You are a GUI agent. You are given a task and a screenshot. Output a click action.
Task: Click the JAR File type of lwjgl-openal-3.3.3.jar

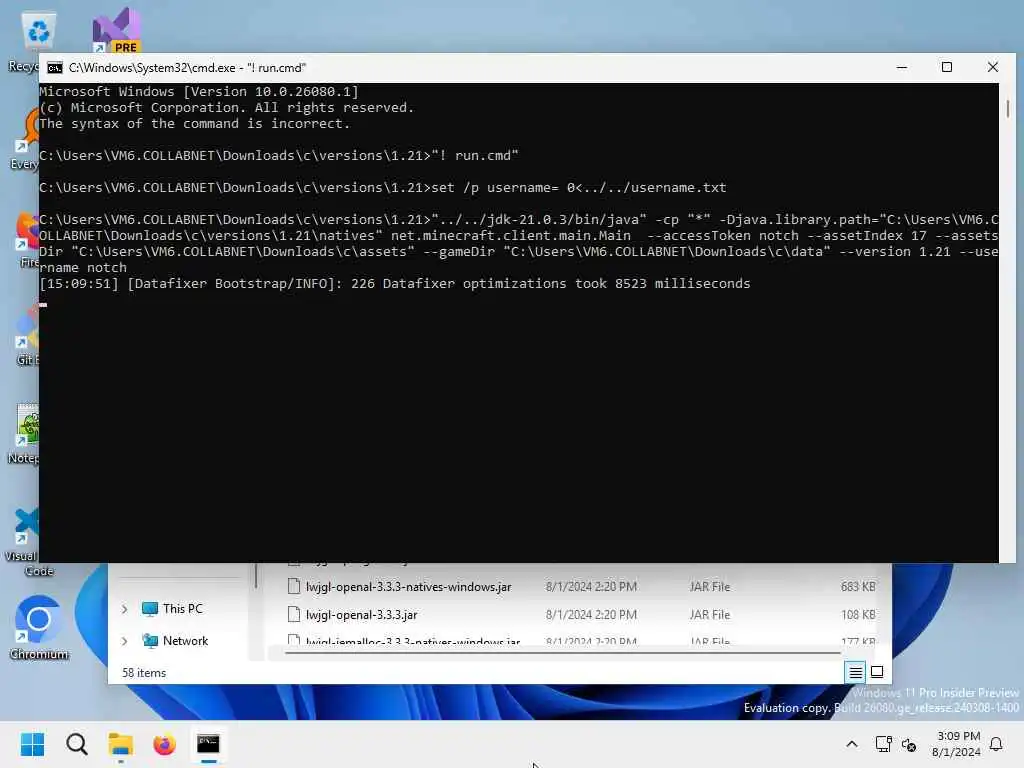(710, 615)
